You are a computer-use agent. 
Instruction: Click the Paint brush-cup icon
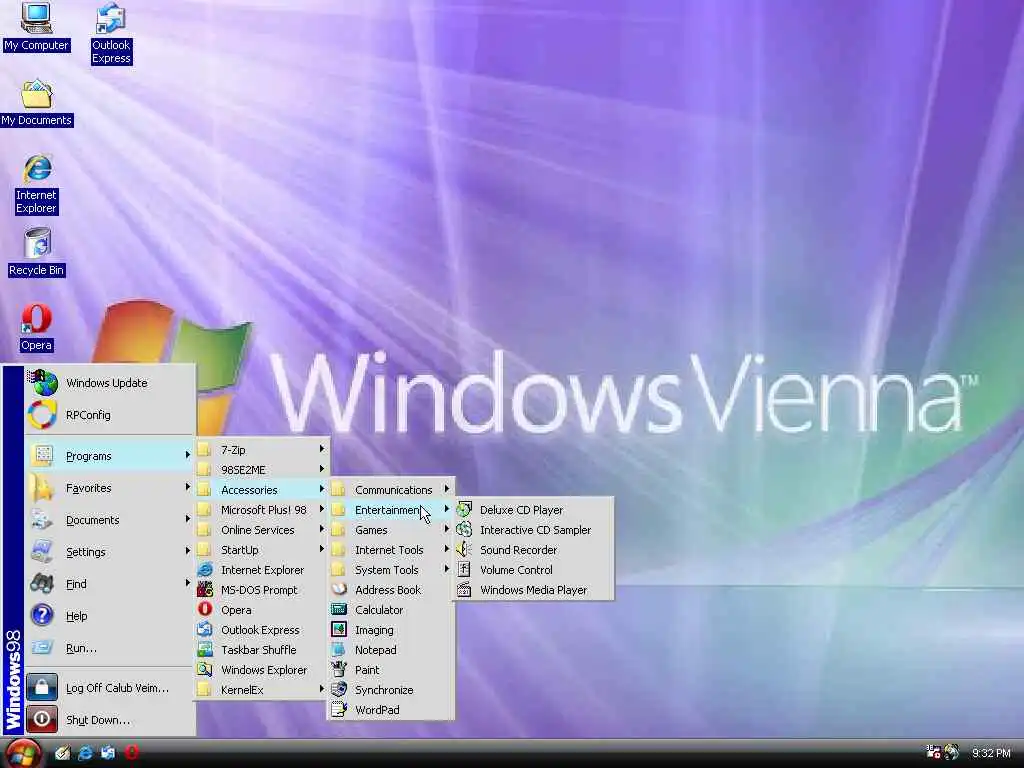click(x=339, y=669)
